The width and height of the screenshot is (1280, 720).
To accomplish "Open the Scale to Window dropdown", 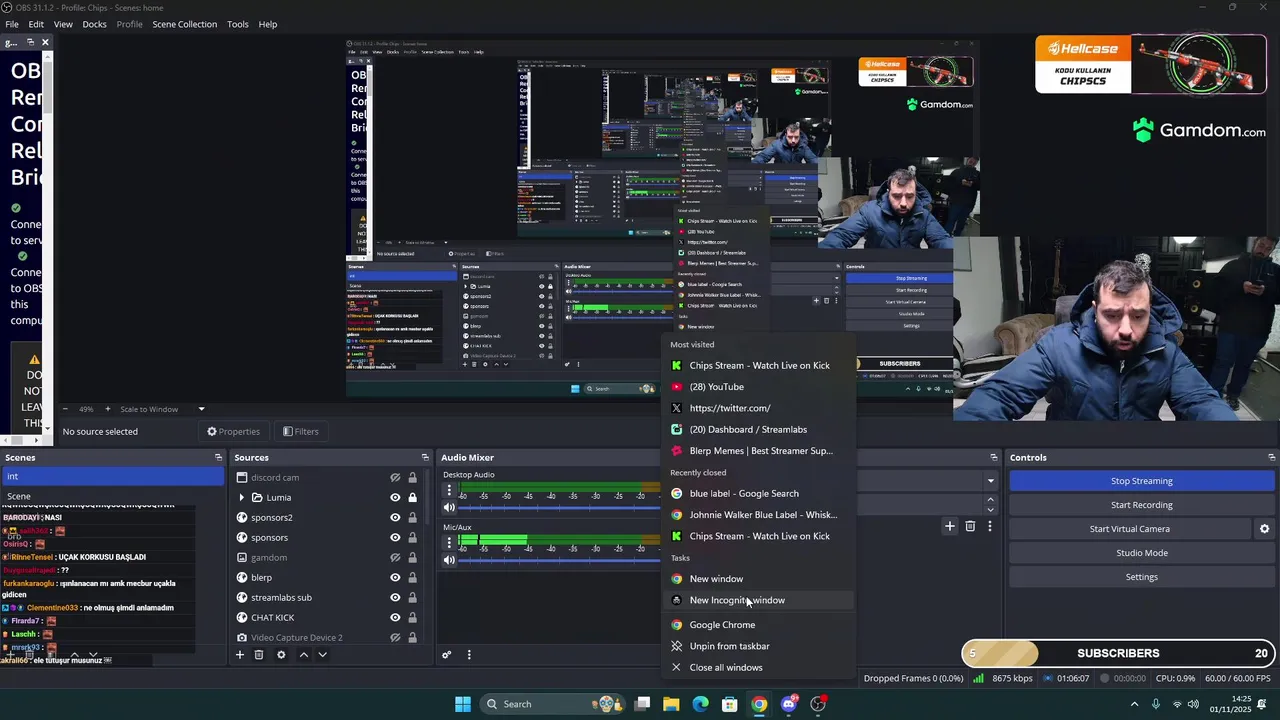I will tap(162, 409).
